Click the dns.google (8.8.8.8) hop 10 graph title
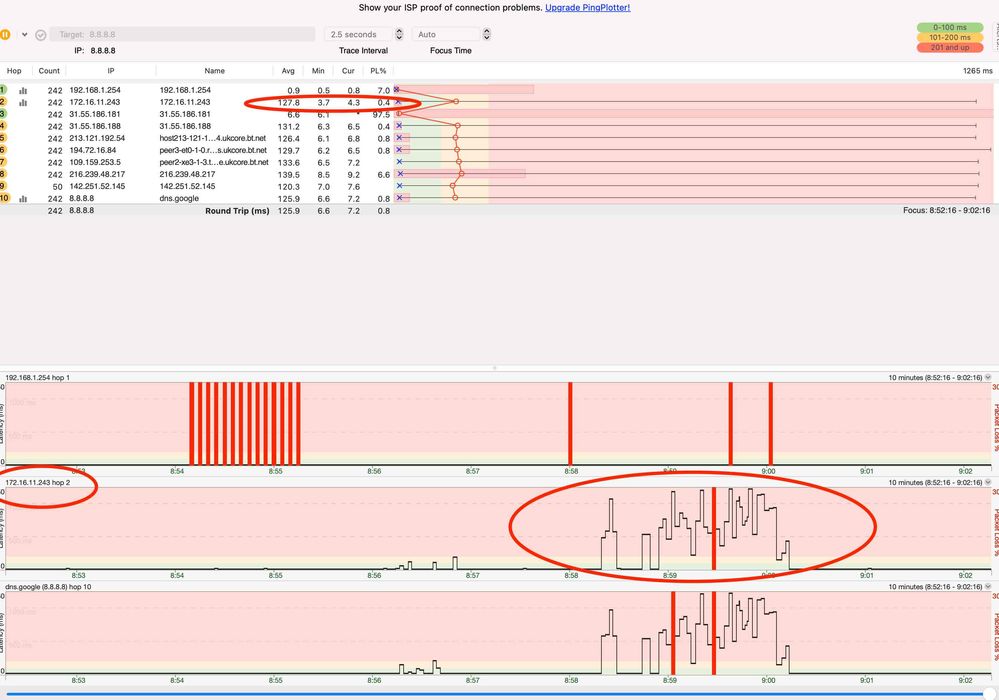999x700 pixels. coord(48,587)
